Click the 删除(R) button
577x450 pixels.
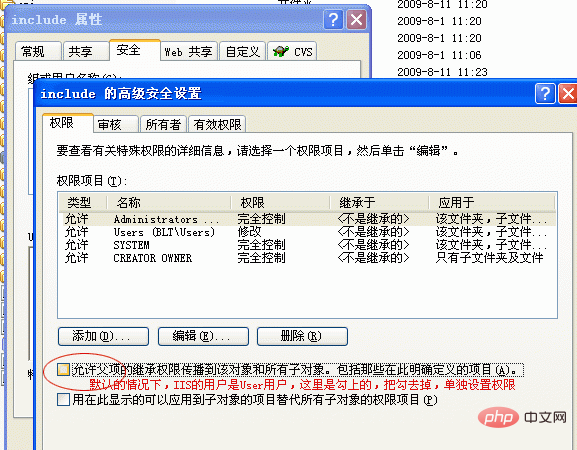point(302,336)
